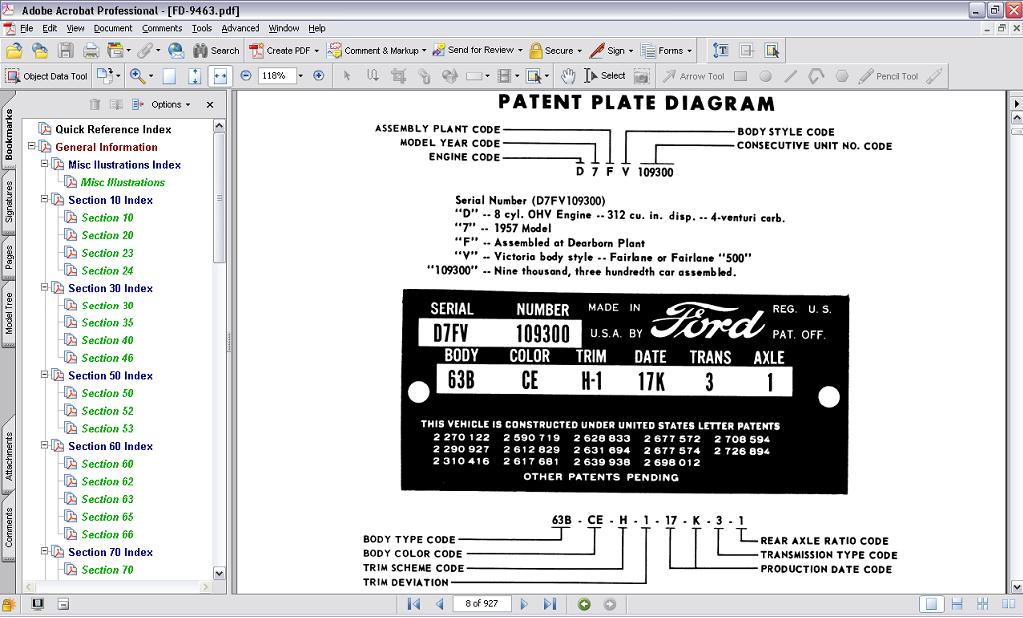Go to the last page
Image resolution: width=1023 pixels, height=618 pixels.
click(x=549, y=604)
